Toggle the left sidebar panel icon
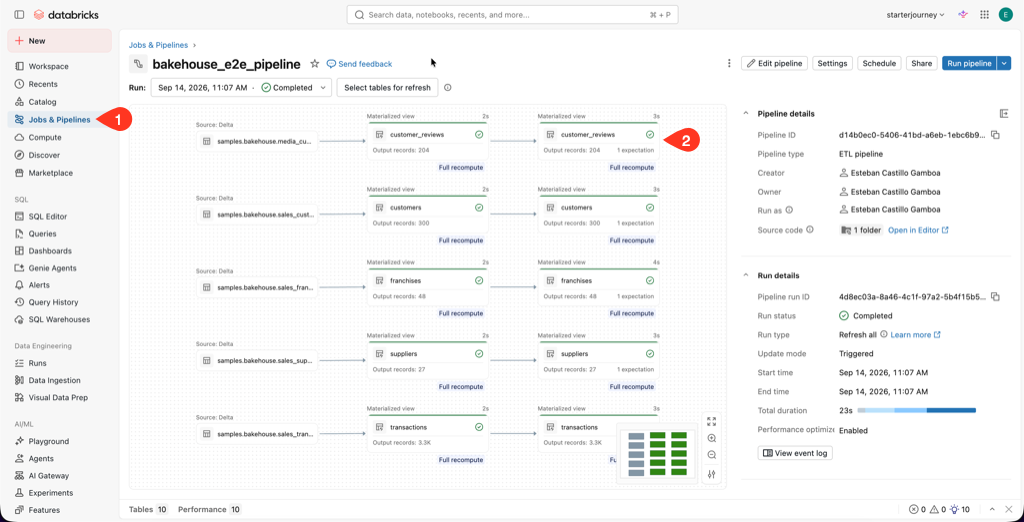1024x522 pixels. tap(18, 14)
